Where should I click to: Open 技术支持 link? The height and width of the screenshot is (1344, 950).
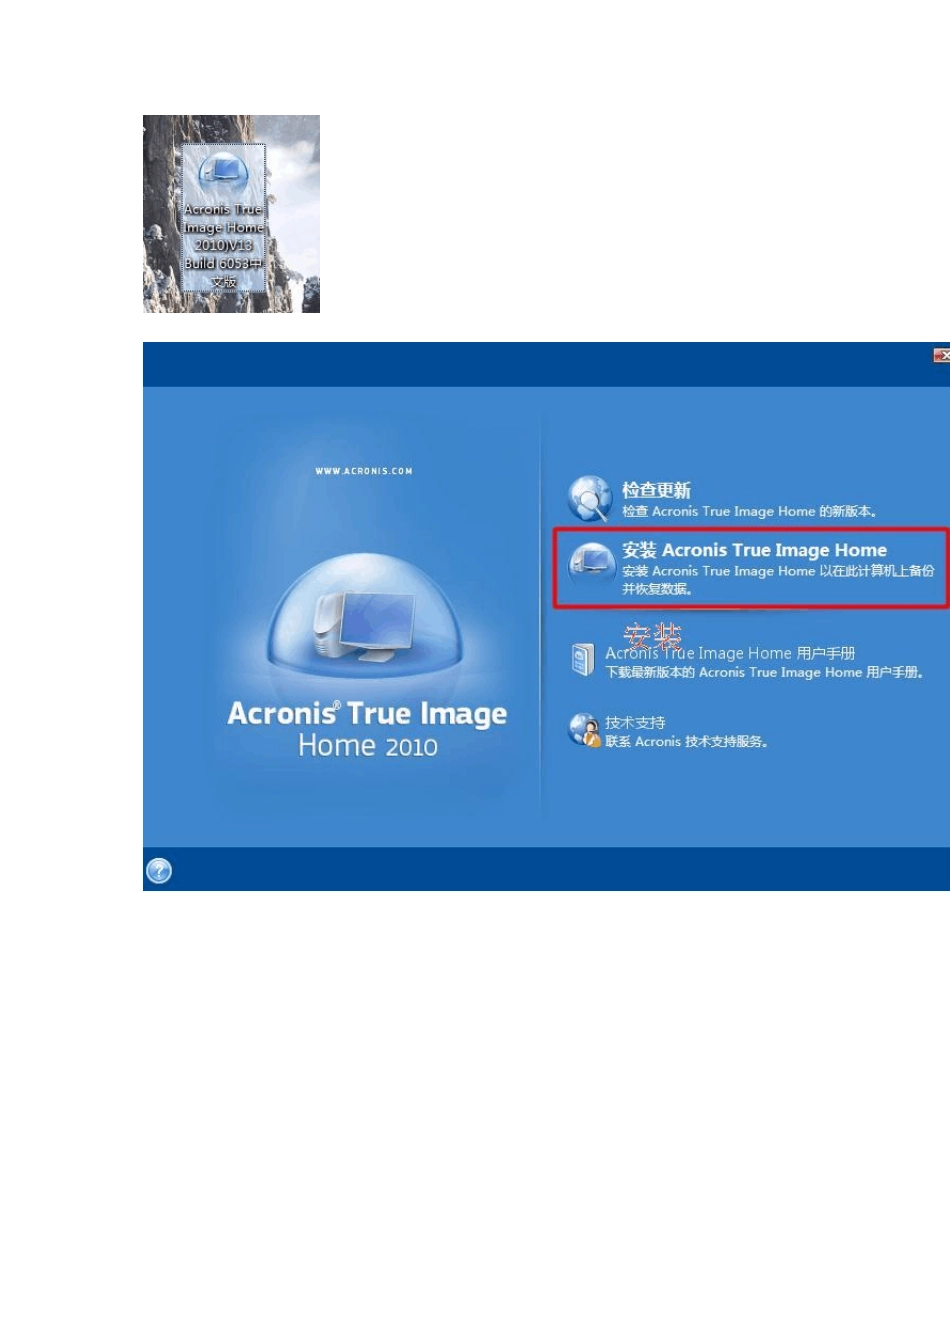coord(635,722)
